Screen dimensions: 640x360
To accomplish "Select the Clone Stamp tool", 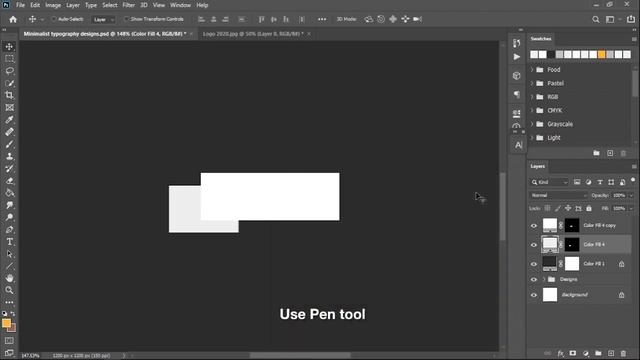I will 9,156.
